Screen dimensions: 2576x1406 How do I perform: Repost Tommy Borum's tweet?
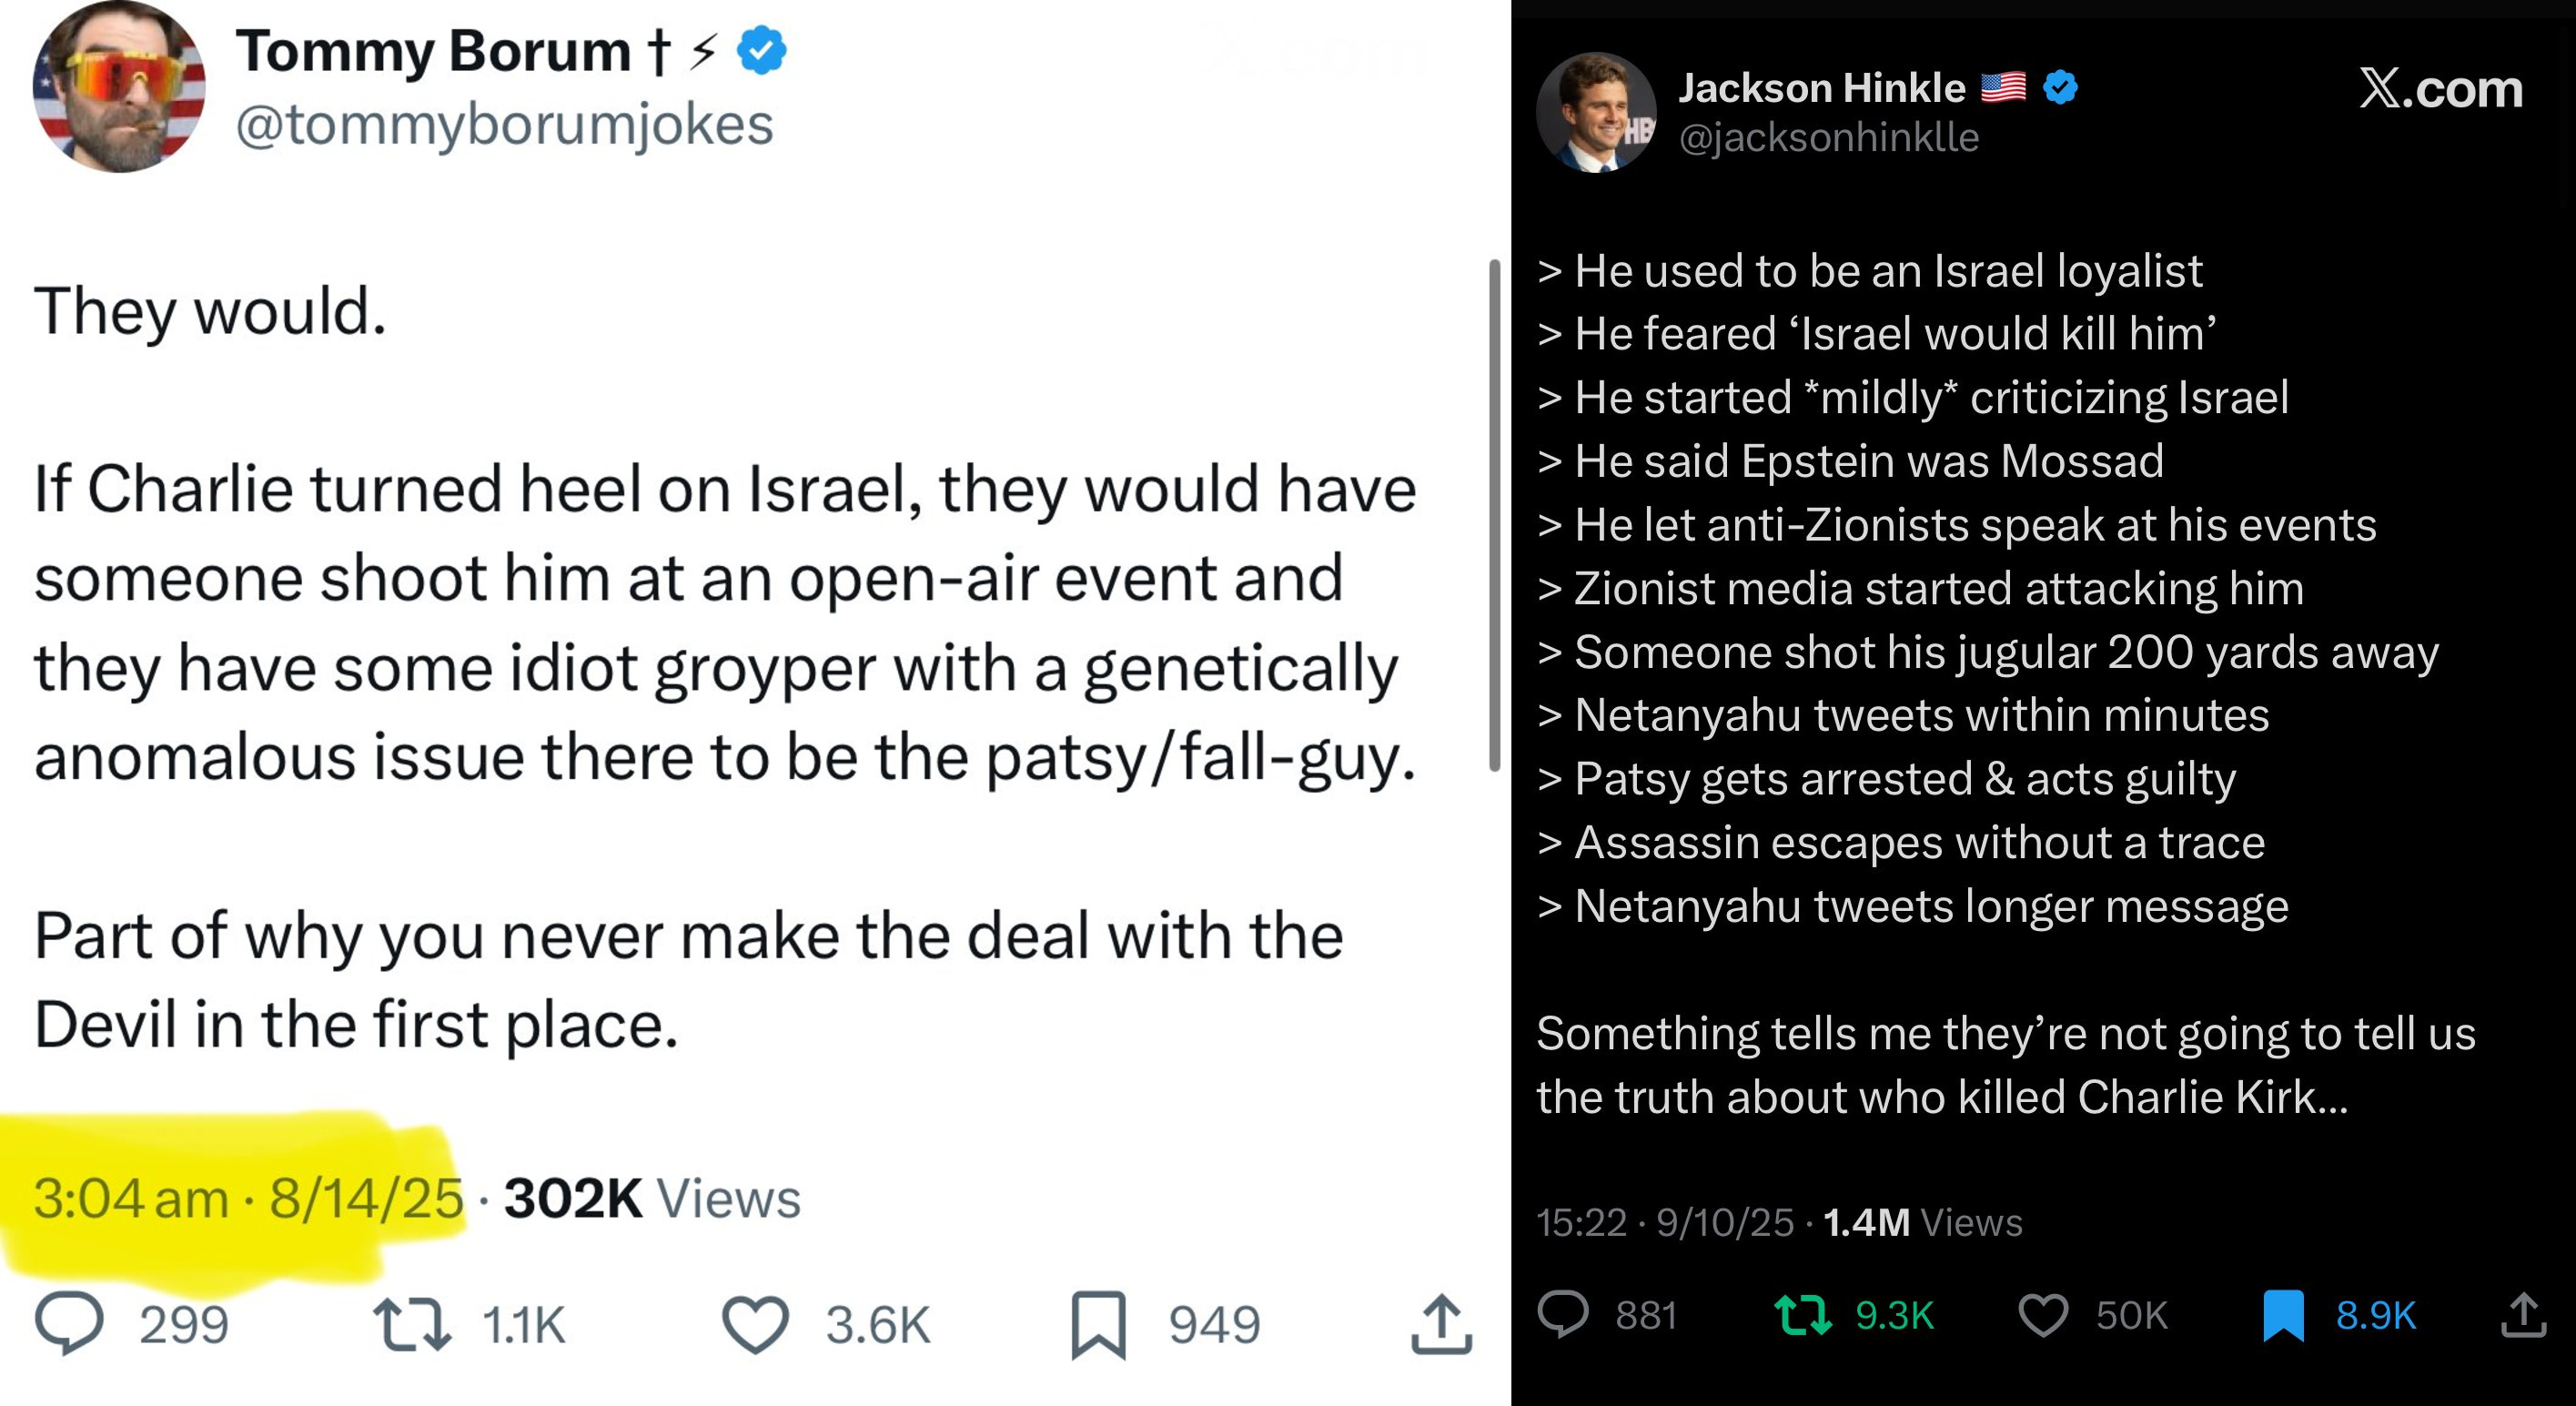click(412, 1323)
